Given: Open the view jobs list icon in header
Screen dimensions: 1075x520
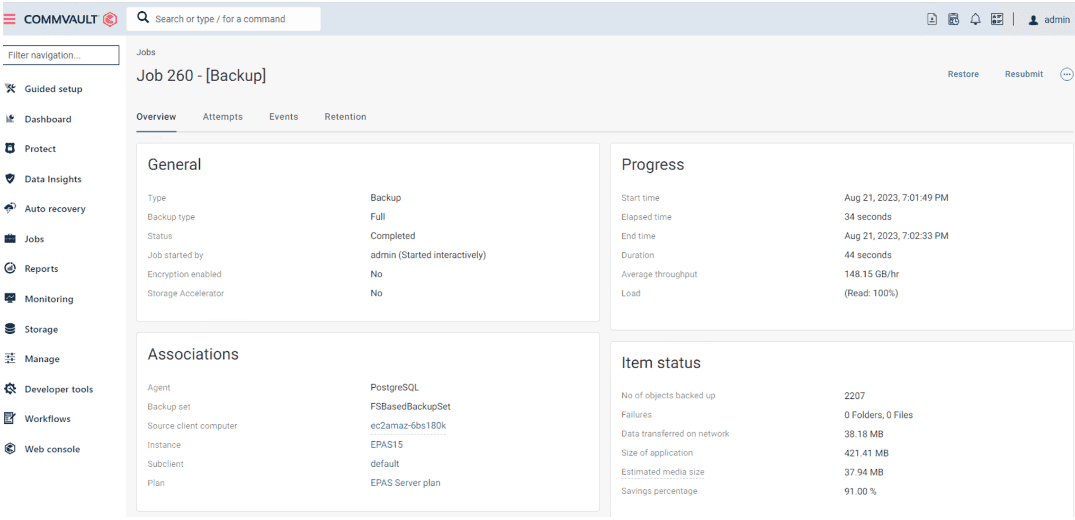Looking at the screenshot, I should 997,20.
